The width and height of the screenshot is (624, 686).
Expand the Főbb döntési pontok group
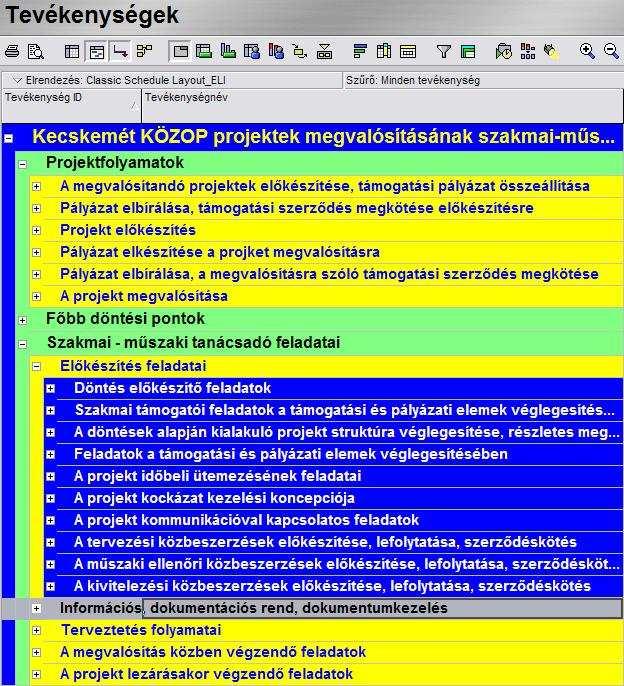(x=23, y=320)
